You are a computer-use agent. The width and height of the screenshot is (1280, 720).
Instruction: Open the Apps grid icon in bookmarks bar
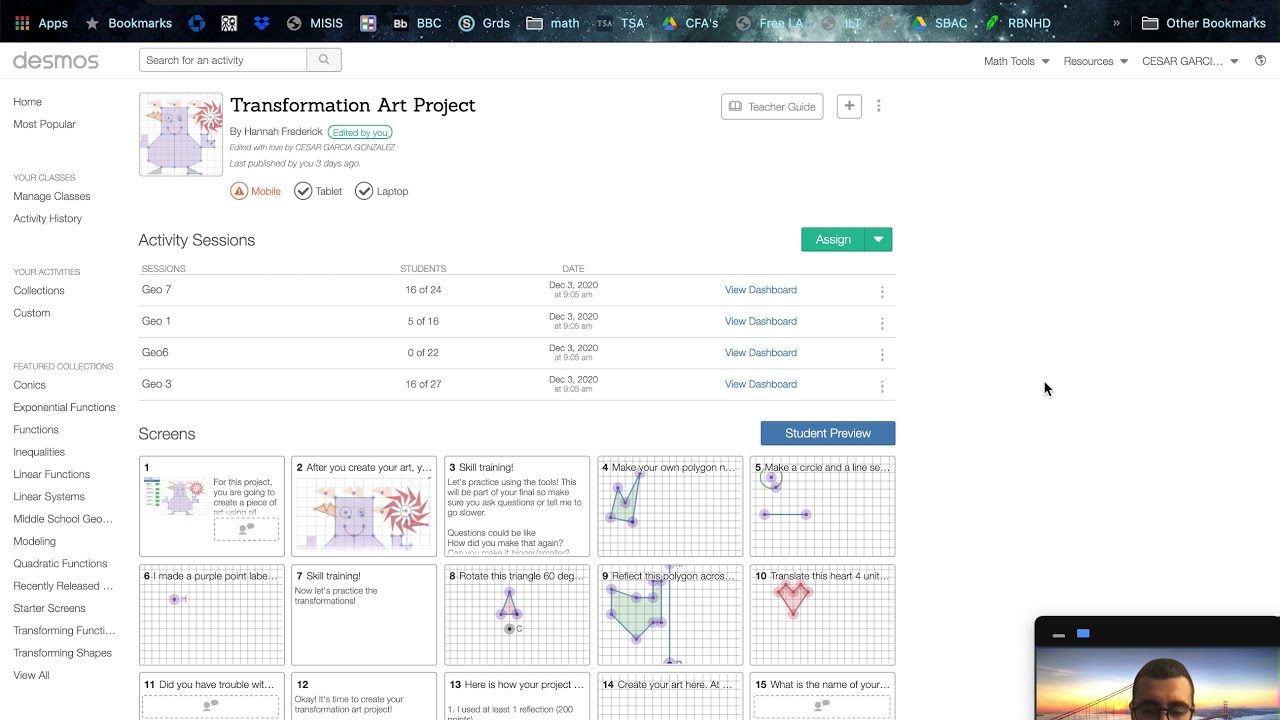click(x=22, y=23)
